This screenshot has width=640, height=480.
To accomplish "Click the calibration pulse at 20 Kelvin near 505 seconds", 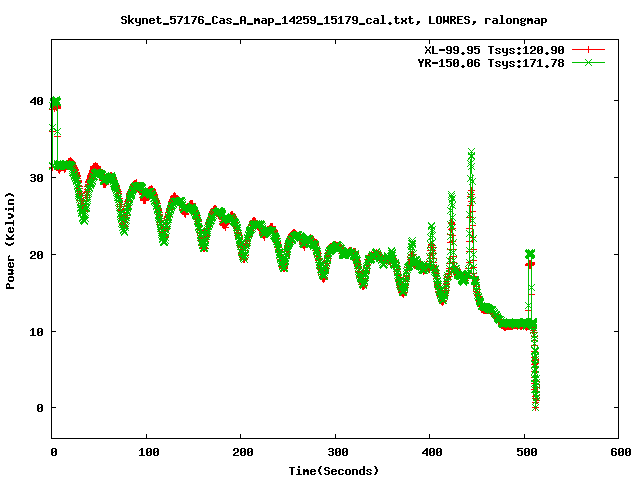I will (x=530, y=254).
